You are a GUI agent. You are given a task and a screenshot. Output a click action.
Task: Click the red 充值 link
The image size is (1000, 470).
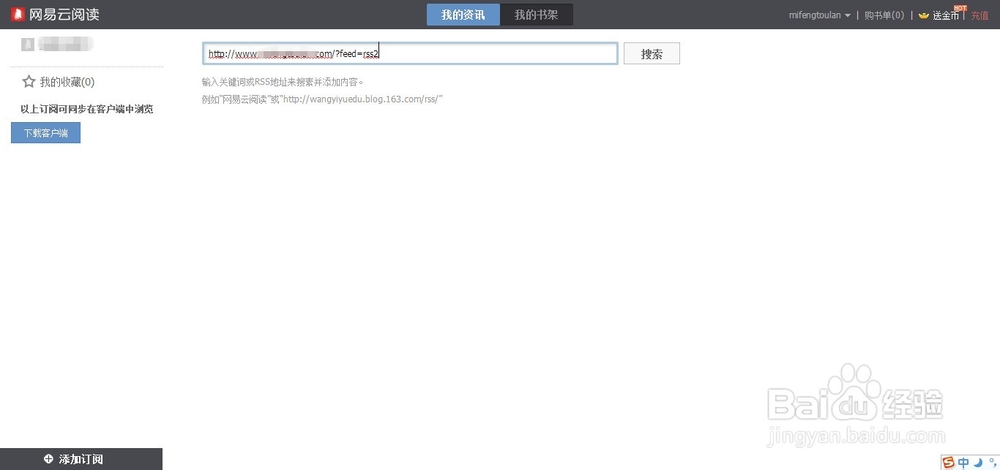tap(980, 16)
